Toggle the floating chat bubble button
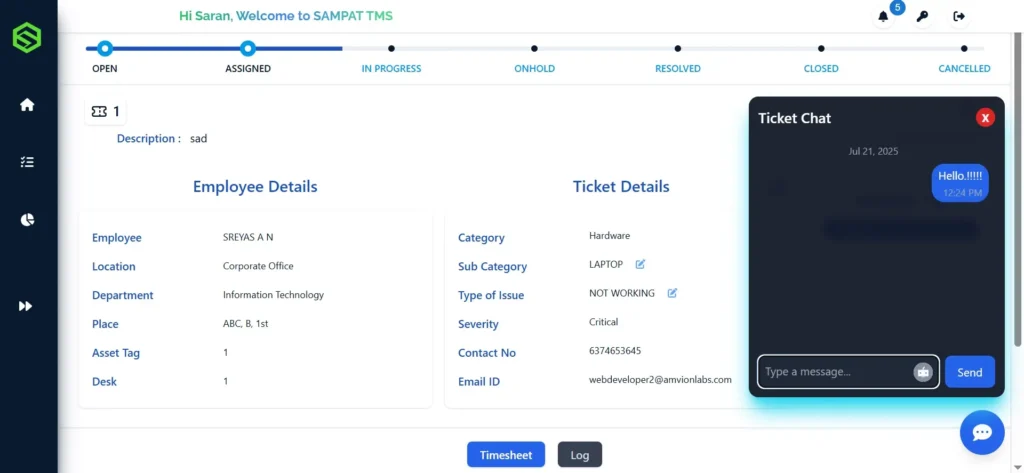Screen dimensions: 1024x473 (981, 432)
